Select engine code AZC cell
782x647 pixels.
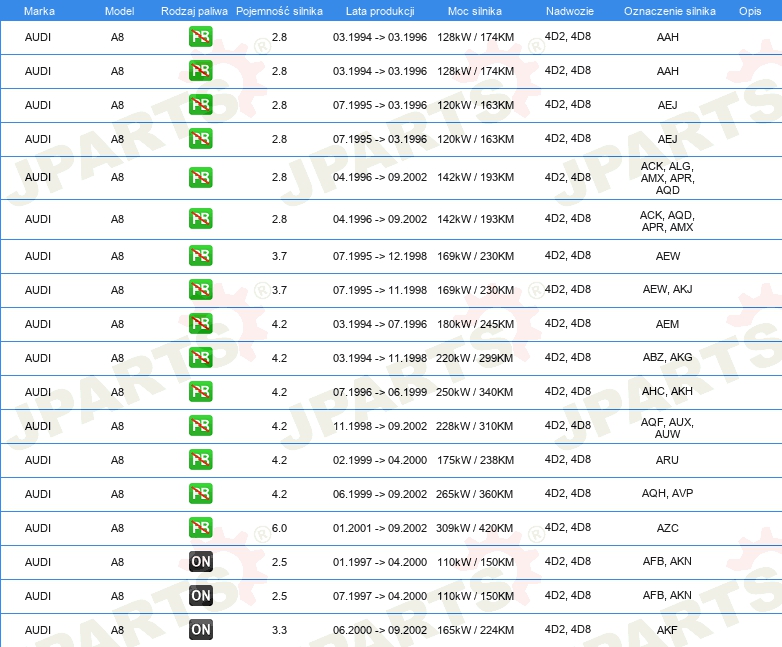click(667, 528)
